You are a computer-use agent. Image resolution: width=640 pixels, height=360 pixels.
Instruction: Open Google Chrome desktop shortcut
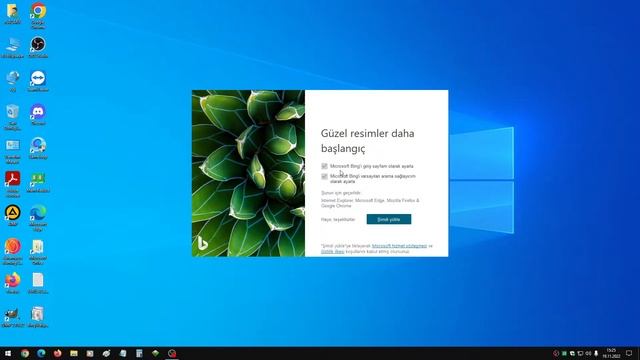(38, 15)
